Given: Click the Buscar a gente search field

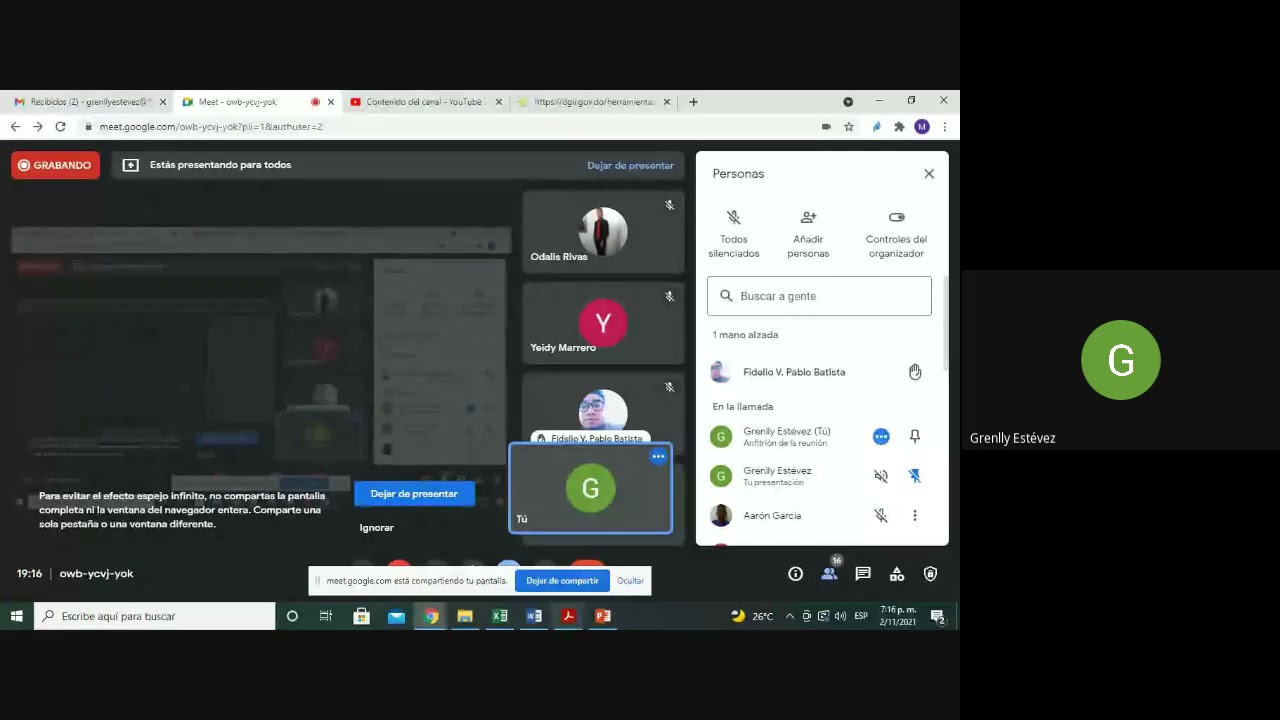Looking at the screenshot, I should 819,296.
